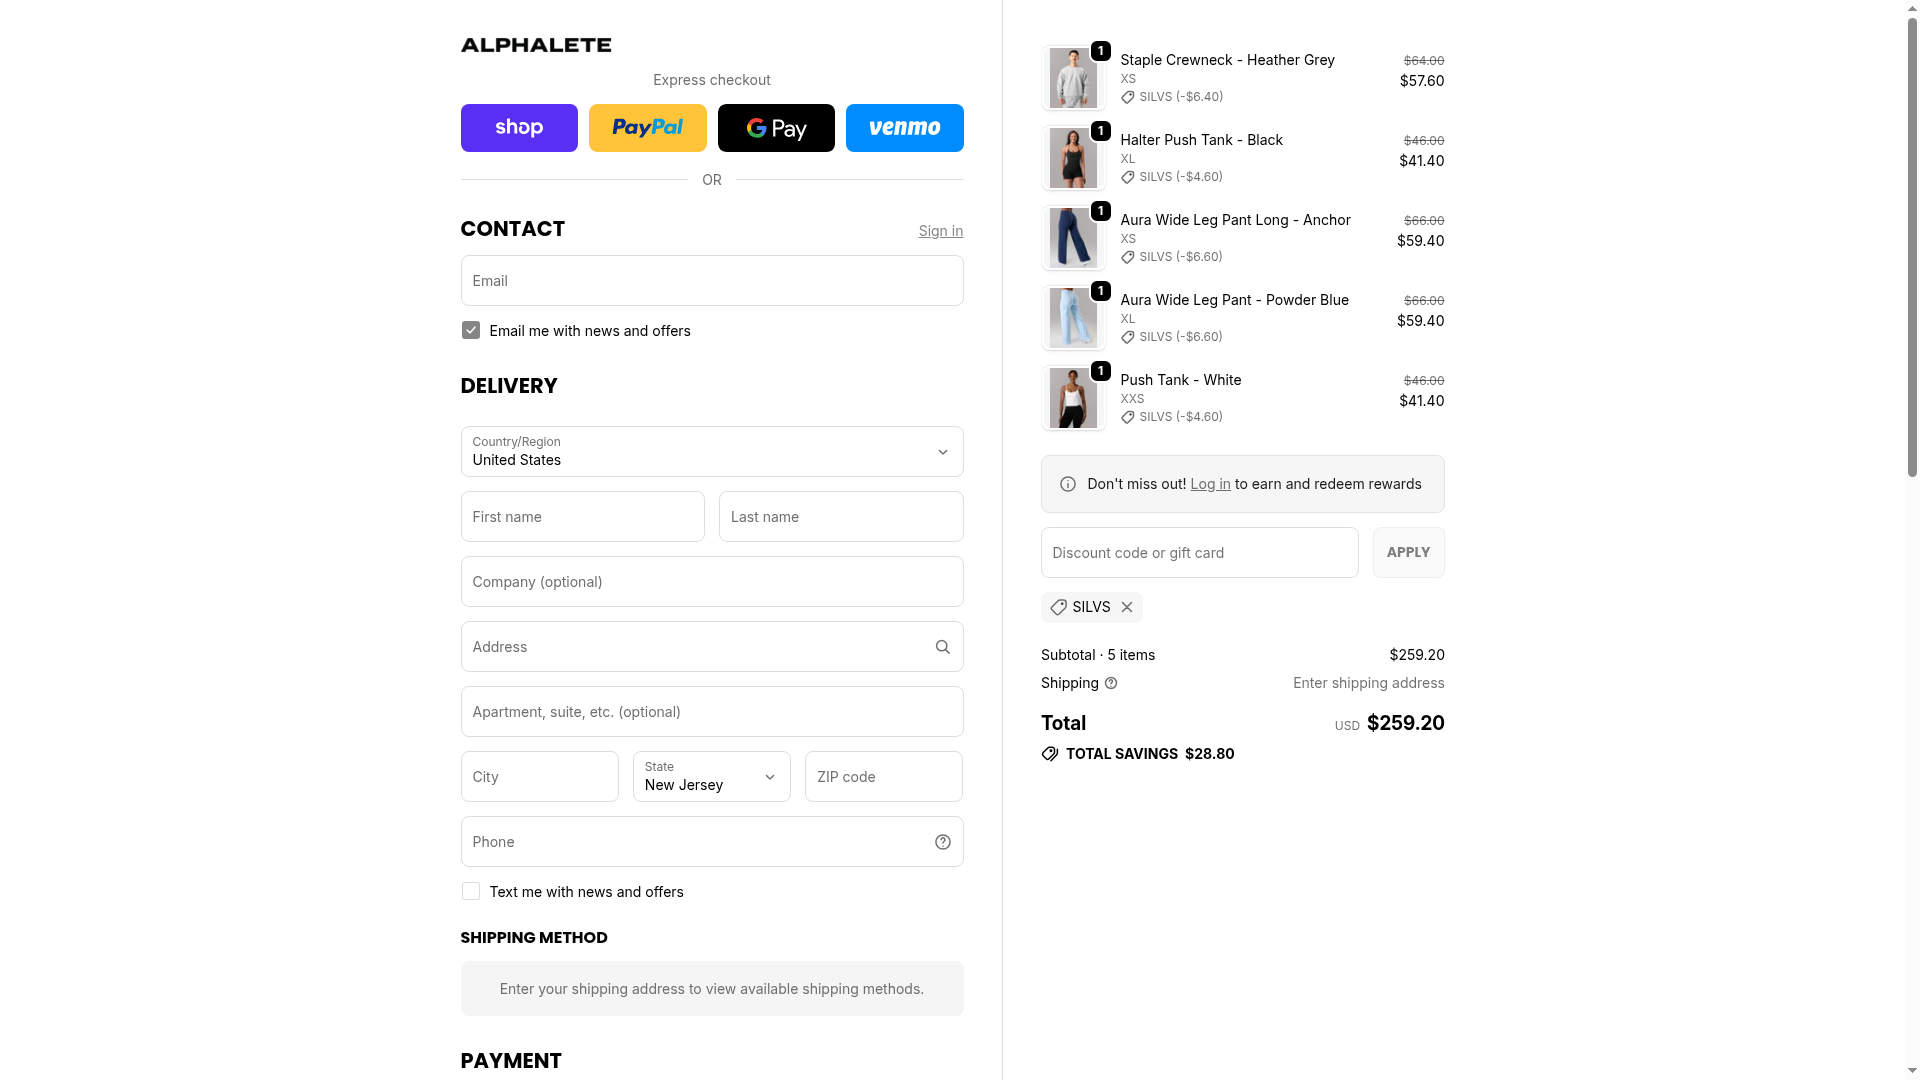Pay with Shop Pay express button
Viewport: 1920px width, 1080px height.
coord(519,128)
